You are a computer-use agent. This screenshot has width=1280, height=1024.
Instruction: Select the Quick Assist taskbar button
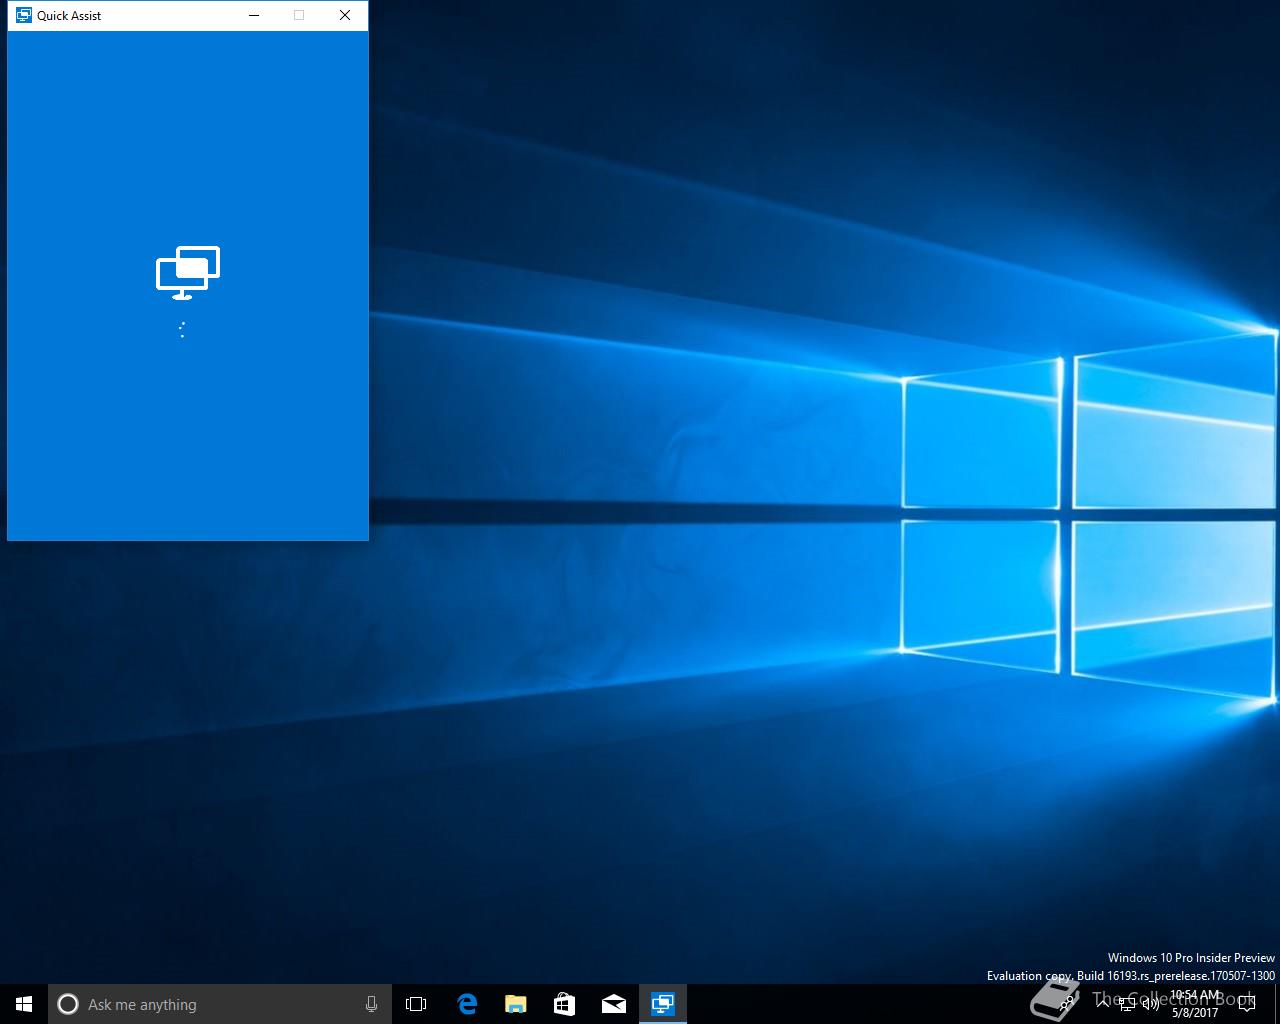[x=662, y=1004]
